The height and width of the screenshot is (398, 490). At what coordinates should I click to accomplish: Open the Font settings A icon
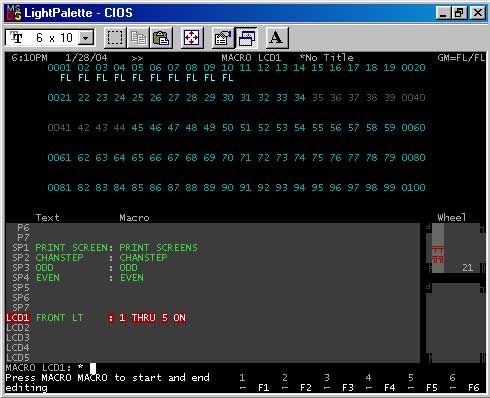(x=277, y=38)
